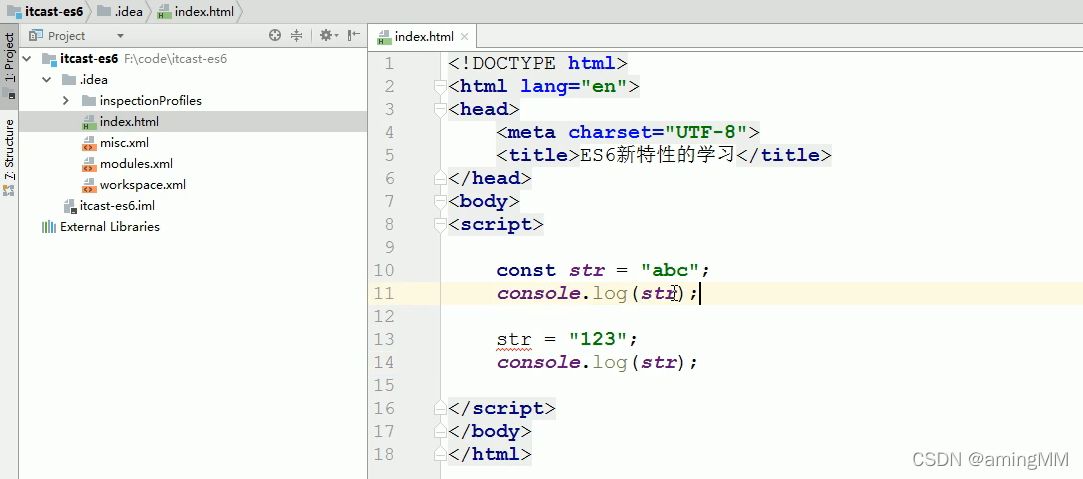
Task: Click the itcast-es6 module folder icon in tree
Action: point(49,59)
